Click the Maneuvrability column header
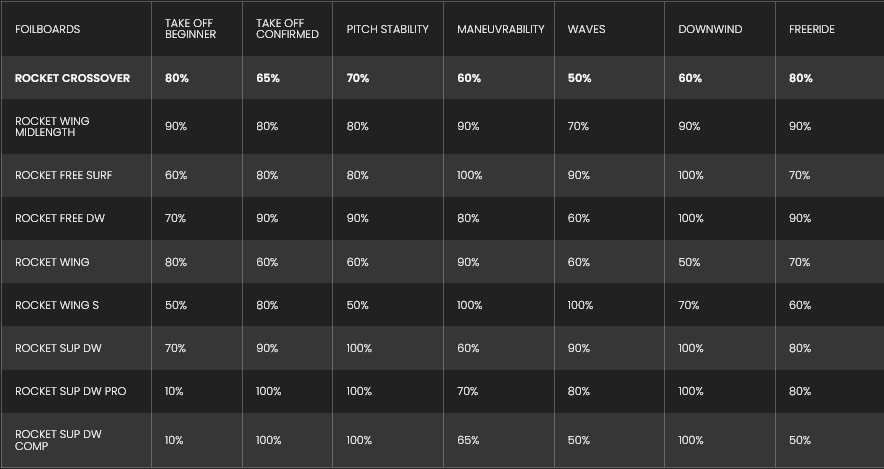The width and height of the screenshot is (884, 469). 501,30
